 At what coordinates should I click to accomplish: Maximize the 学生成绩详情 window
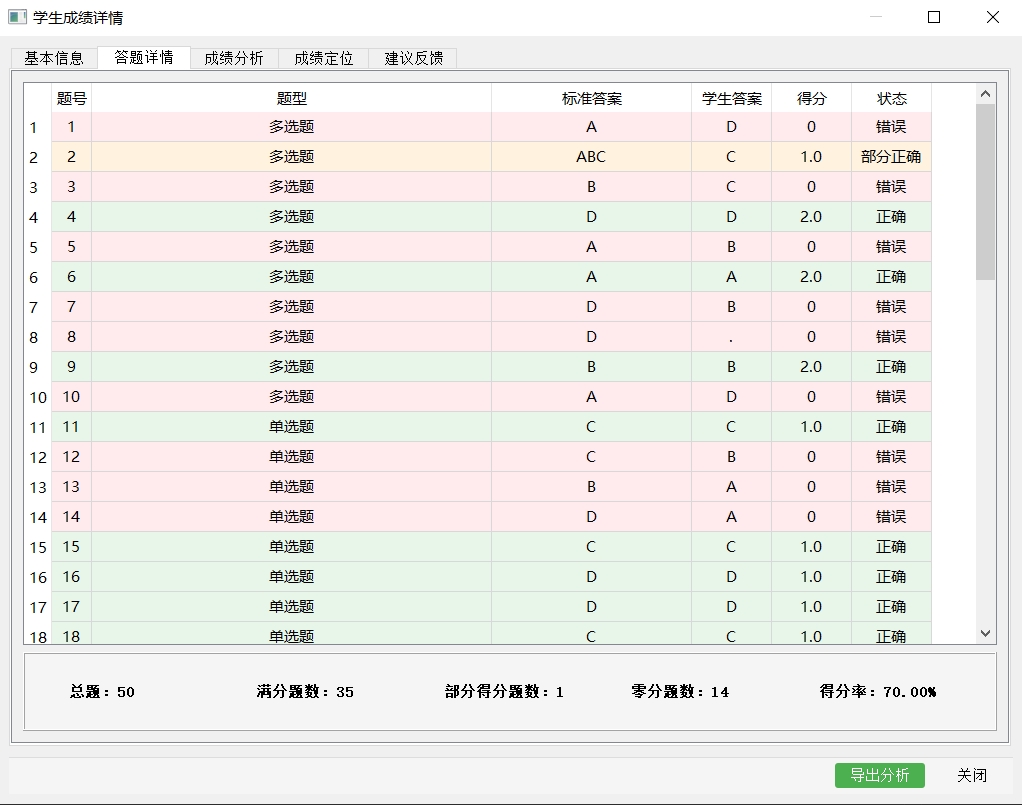pyautogui.click(x=934, y=17)
